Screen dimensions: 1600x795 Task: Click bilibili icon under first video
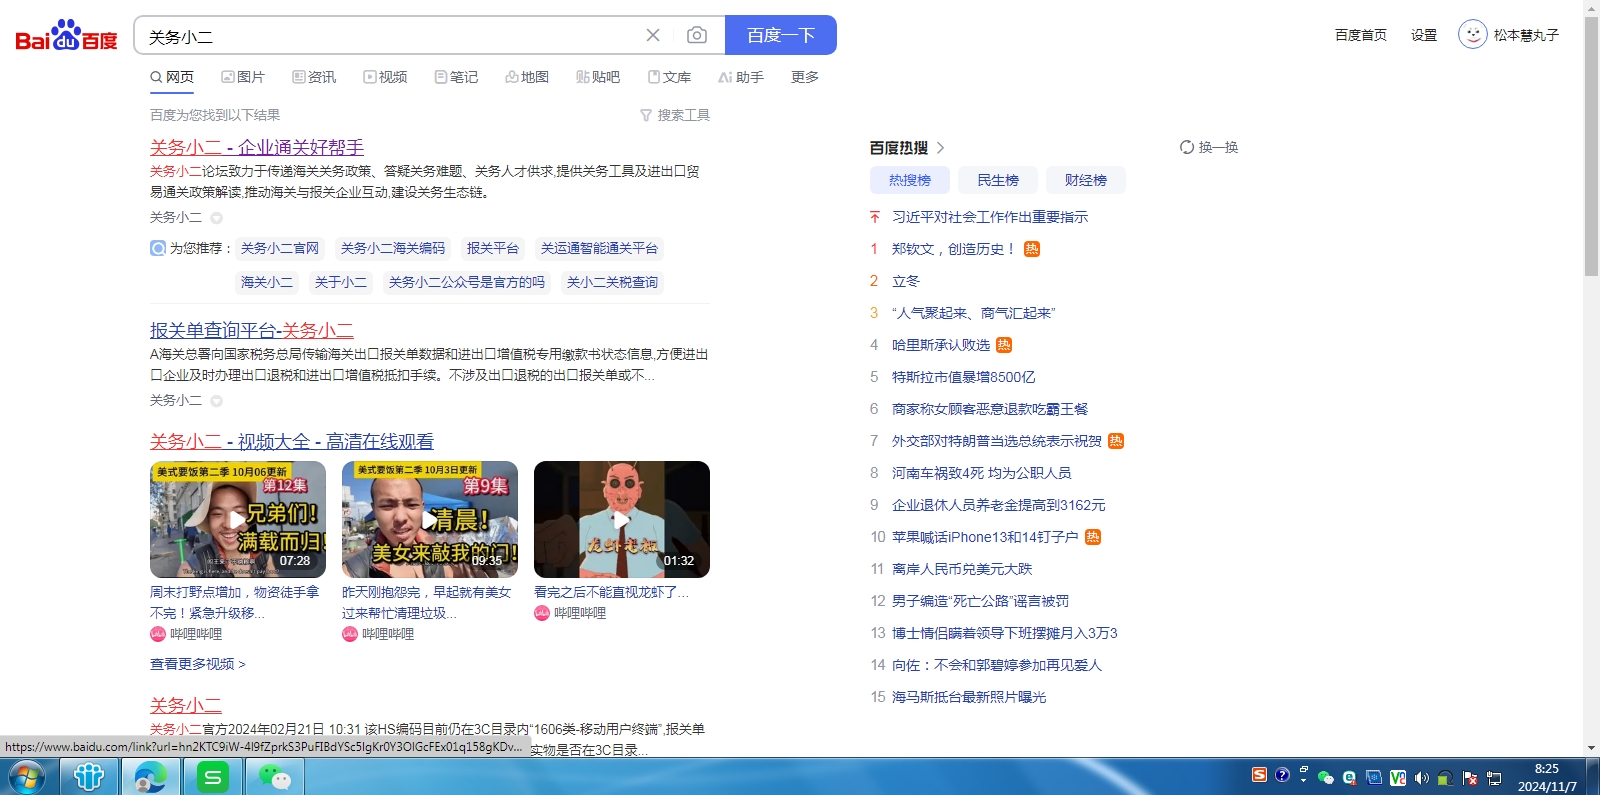pyautogui.click(x=158, y=634)
